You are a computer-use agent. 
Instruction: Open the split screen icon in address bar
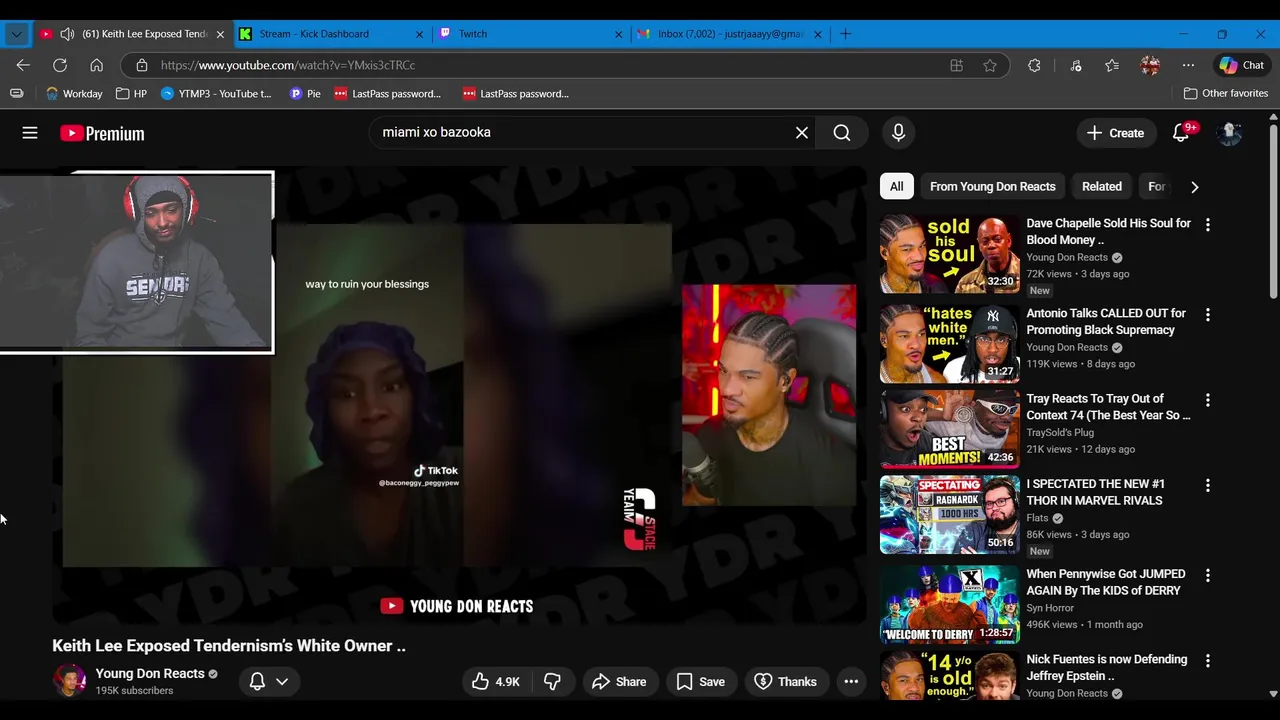tap(956, 65)
